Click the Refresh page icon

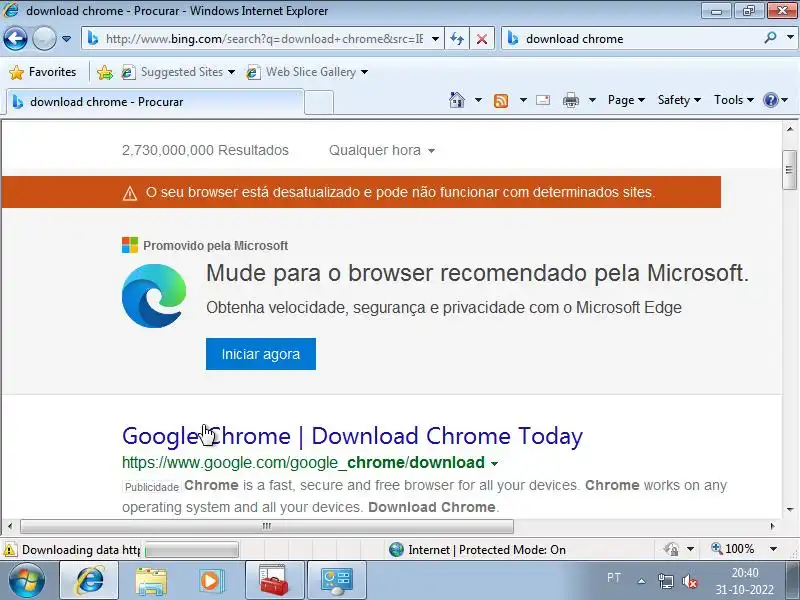pos(457,39)
